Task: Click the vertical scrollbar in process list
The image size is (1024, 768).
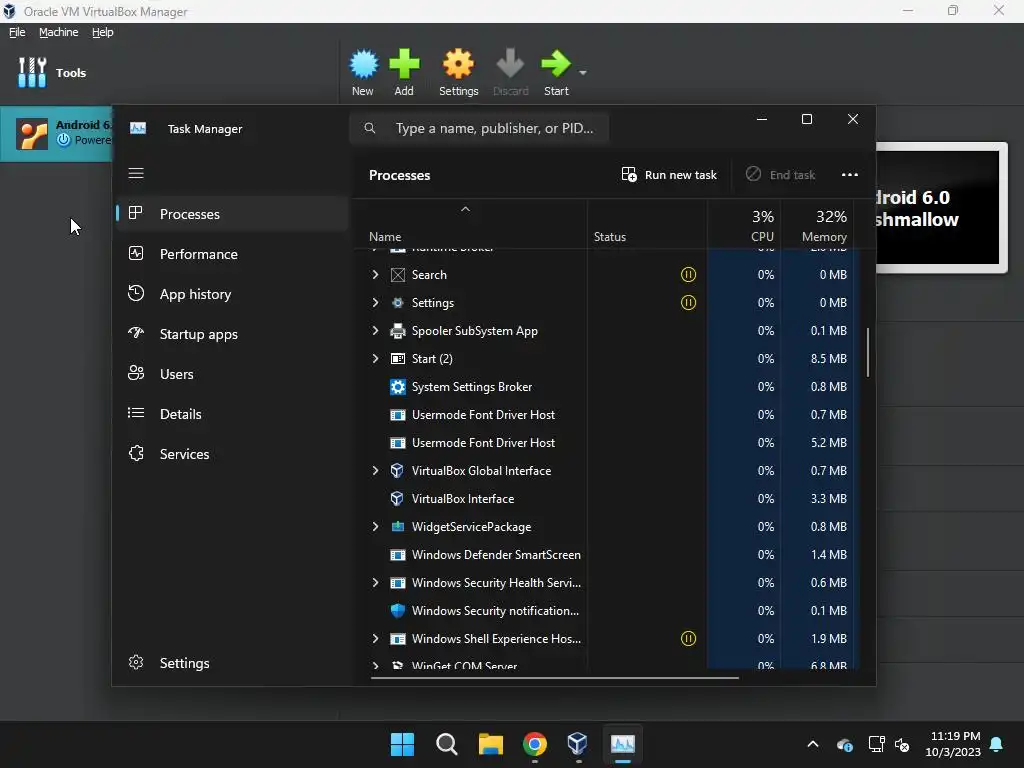Action: 868,353
